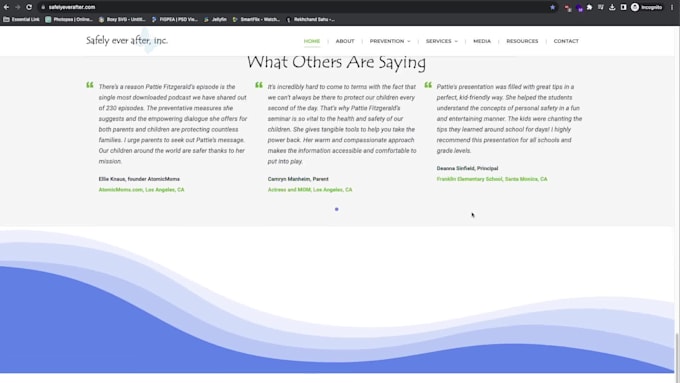Reload the page with the refresh icon

point(29,7)
